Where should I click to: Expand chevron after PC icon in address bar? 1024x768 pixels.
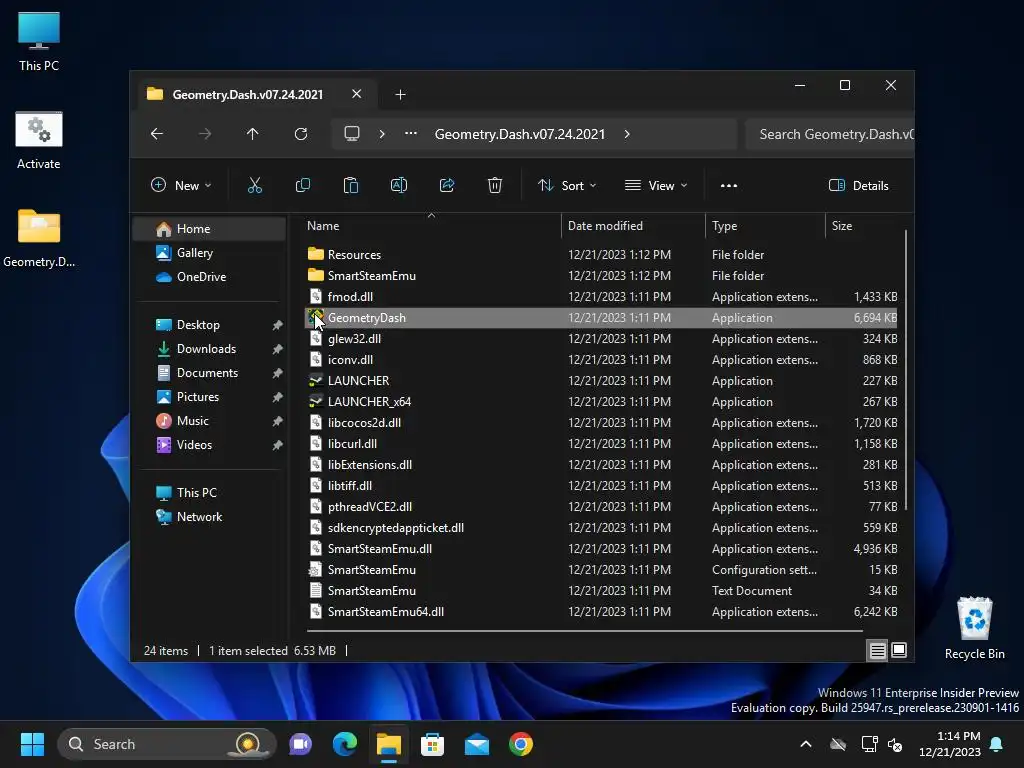pyautogui.click(x=382, y=134)
